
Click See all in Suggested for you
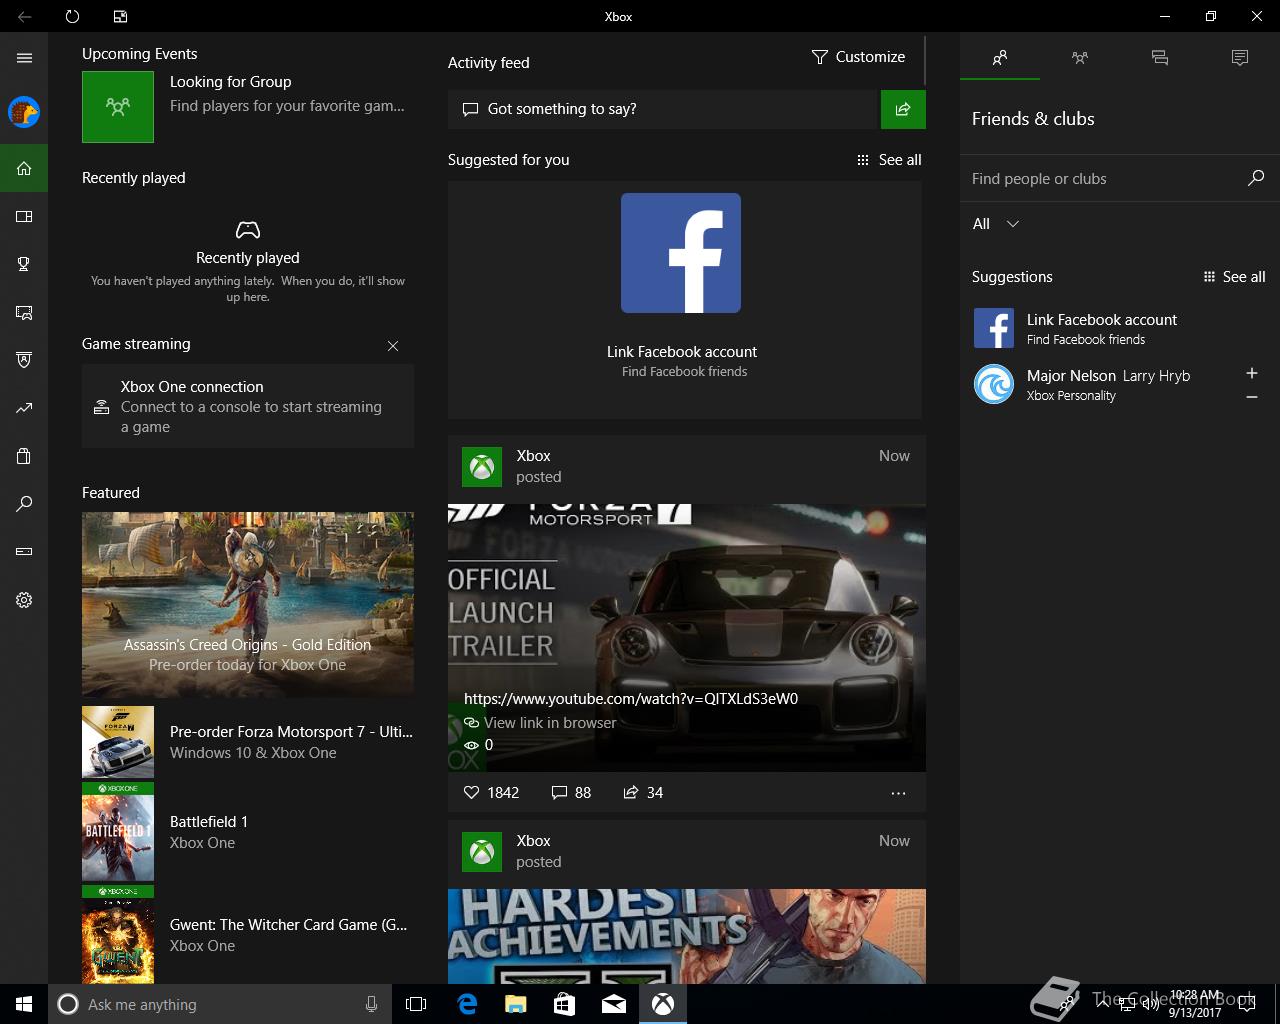[889, 160]
